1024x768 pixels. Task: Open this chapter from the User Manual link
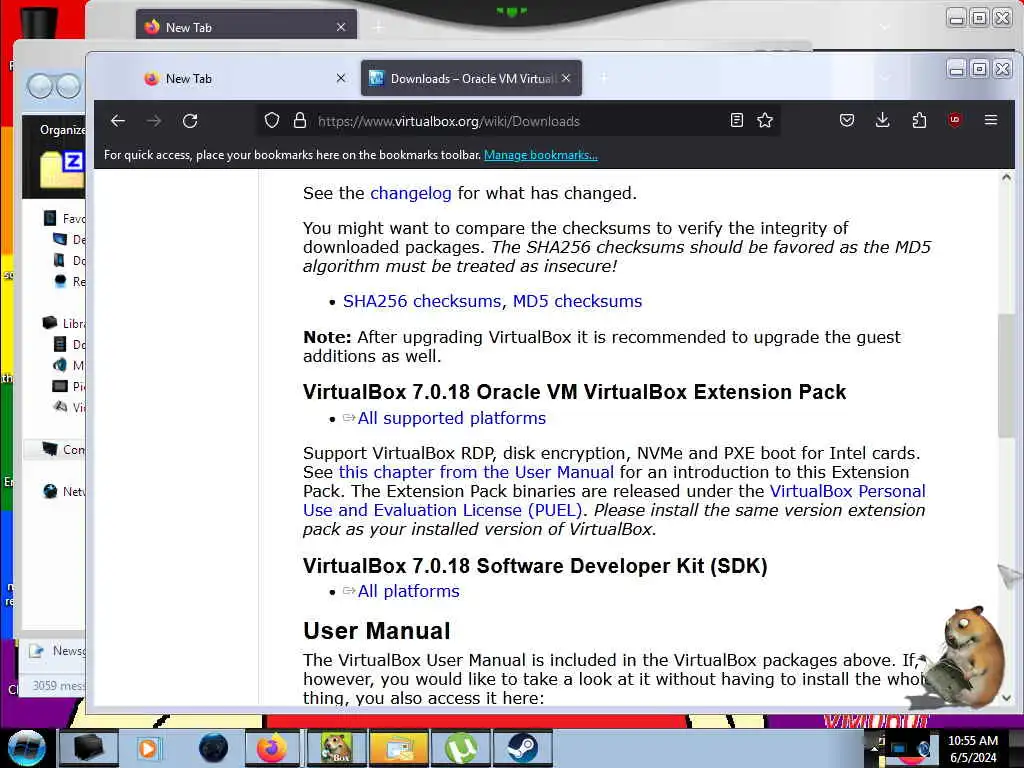coord(476,472)
